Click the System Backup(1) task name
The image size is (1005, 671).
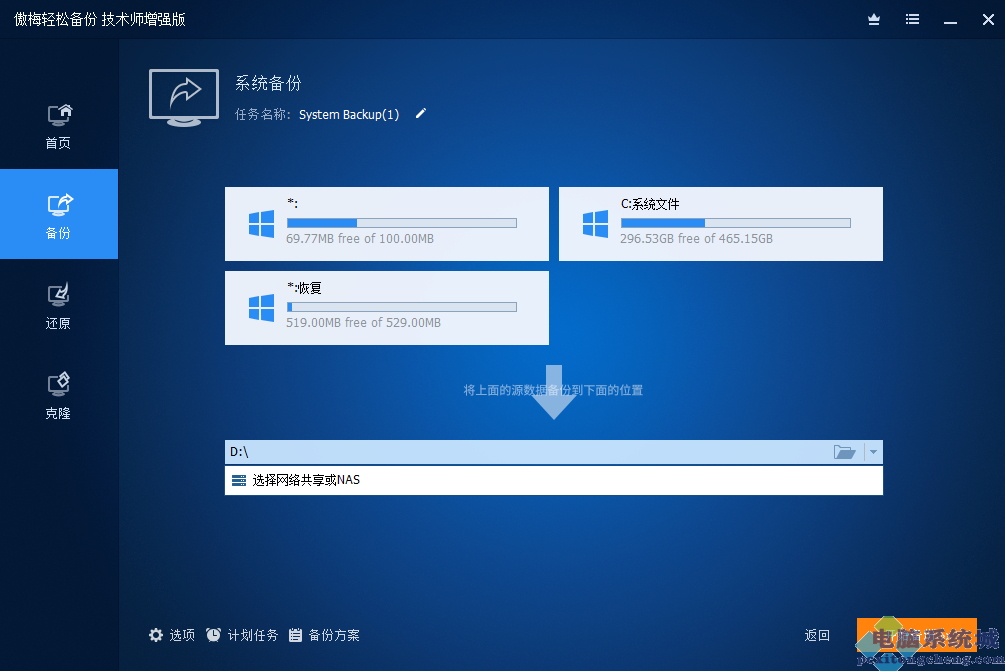[x=349, y=114]
